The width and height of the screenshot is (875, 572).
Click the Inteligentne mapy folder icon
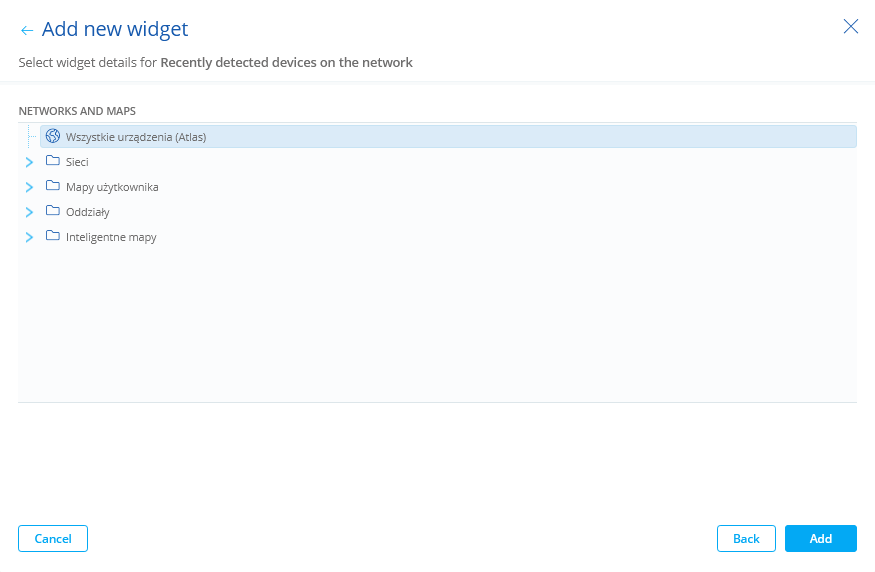click(53, 237)
